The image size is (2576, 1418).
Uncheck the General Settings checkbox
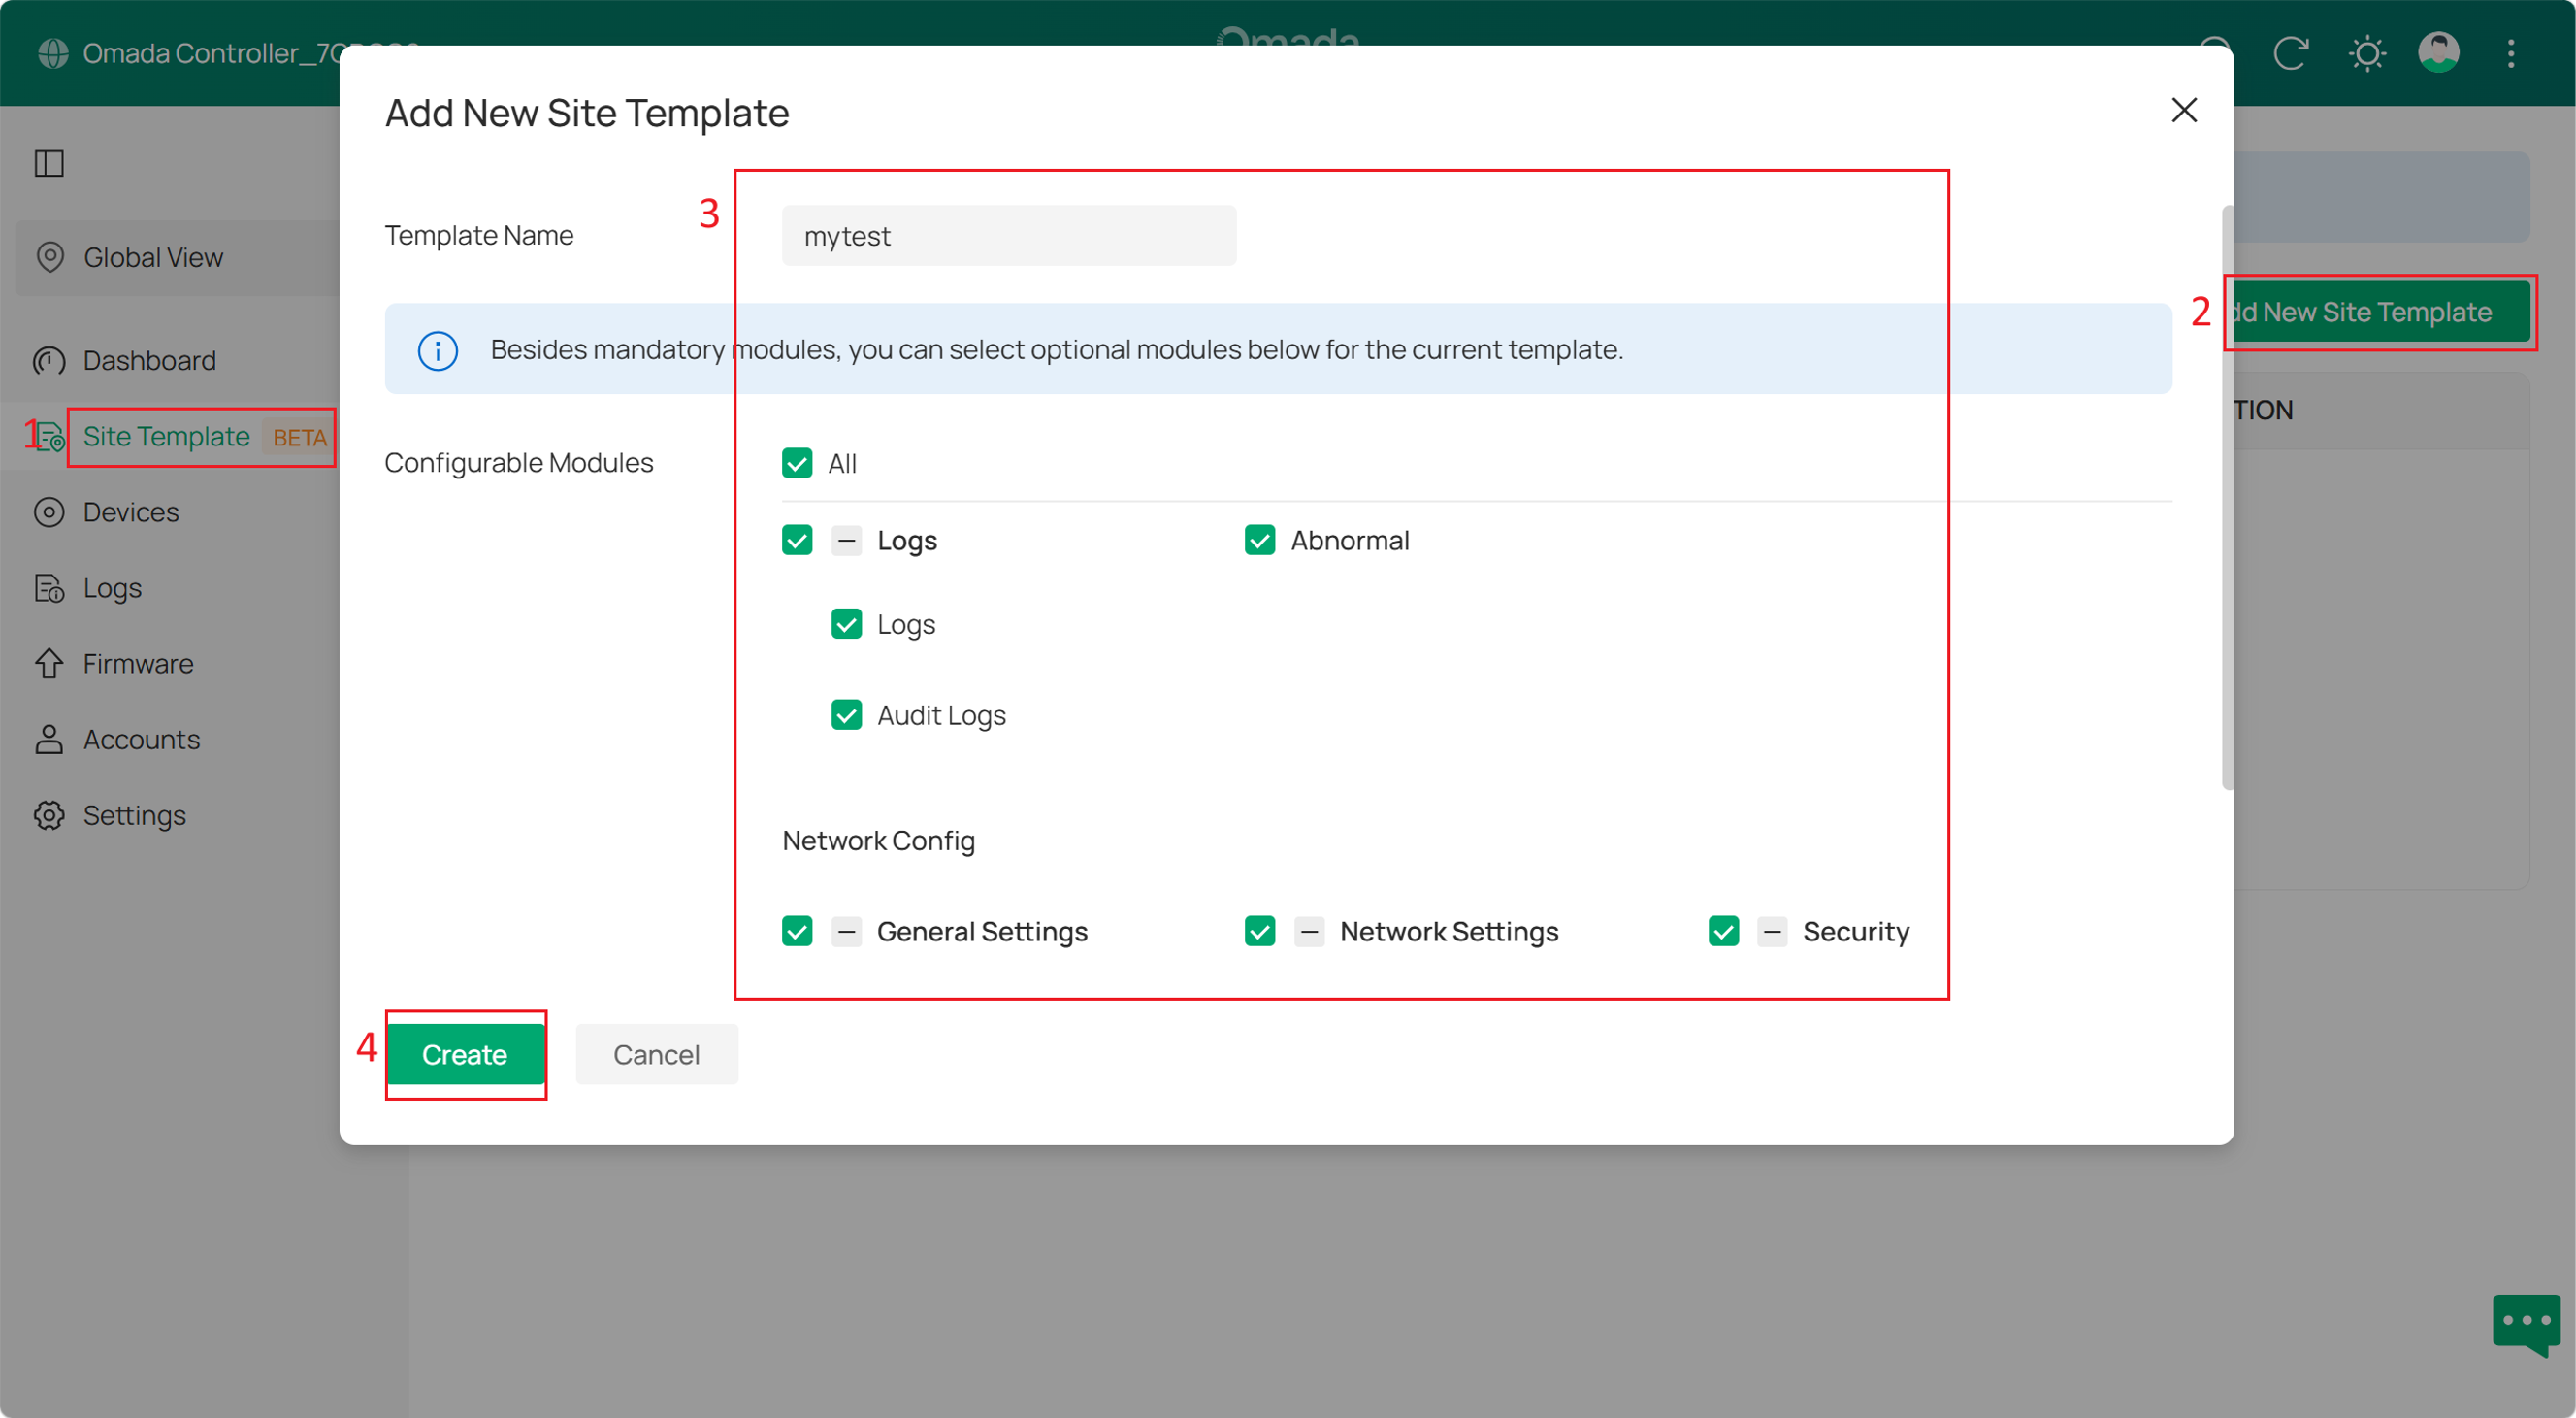(797, 931)
